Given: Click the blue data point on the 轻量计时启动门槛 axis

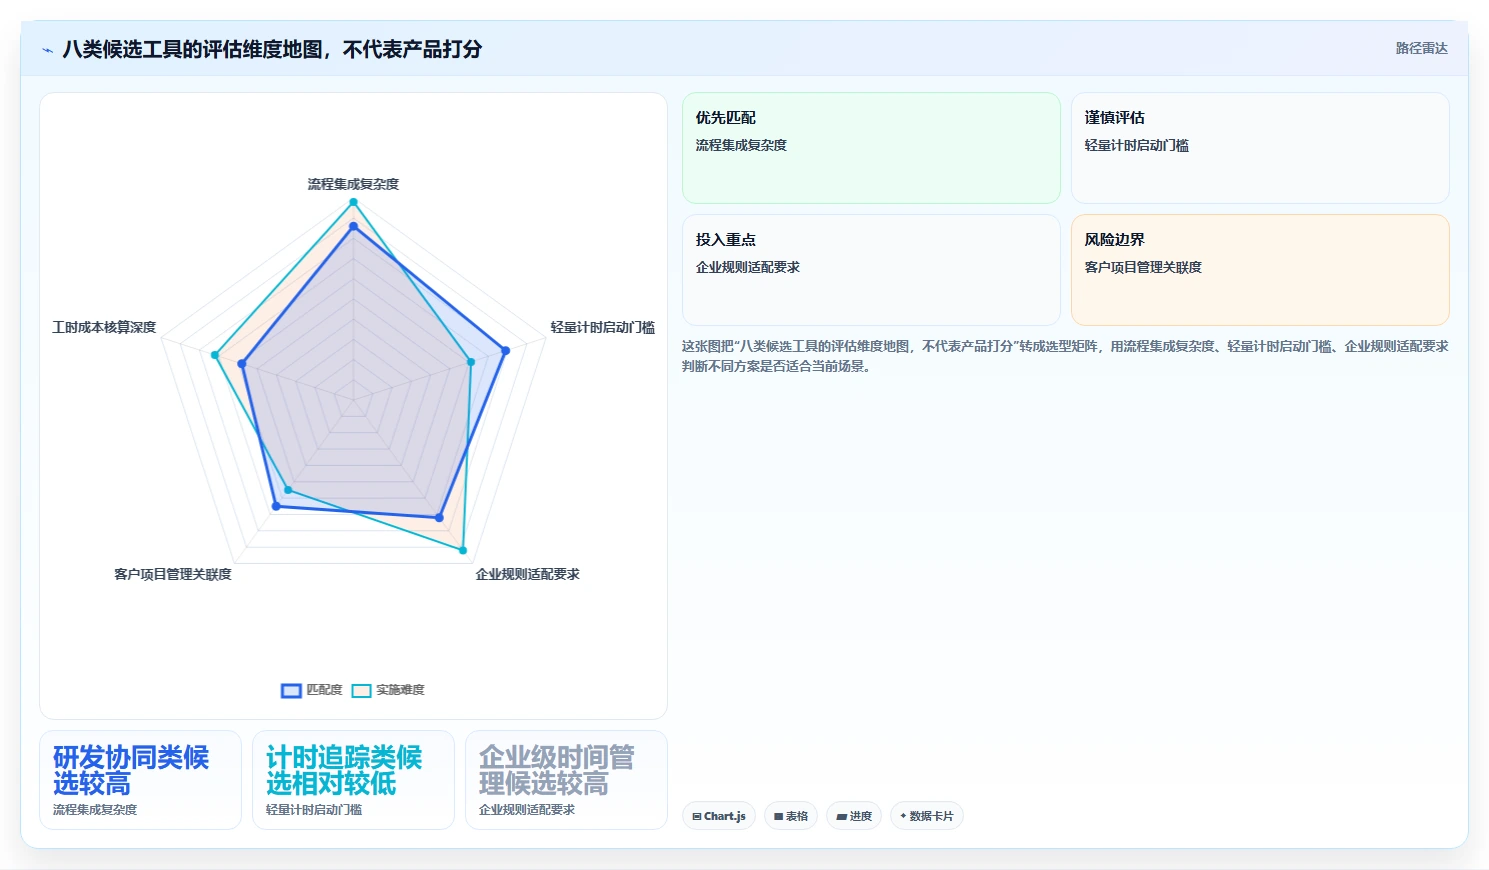Looking at the screenshot, I should (x=505, y=351).
